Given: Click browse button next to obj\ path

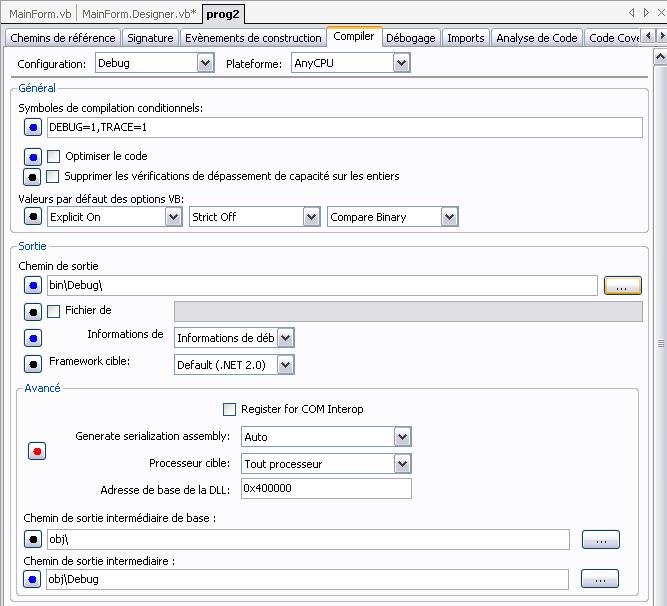Looking at the screenshot, I should click(x=600, y=540).
